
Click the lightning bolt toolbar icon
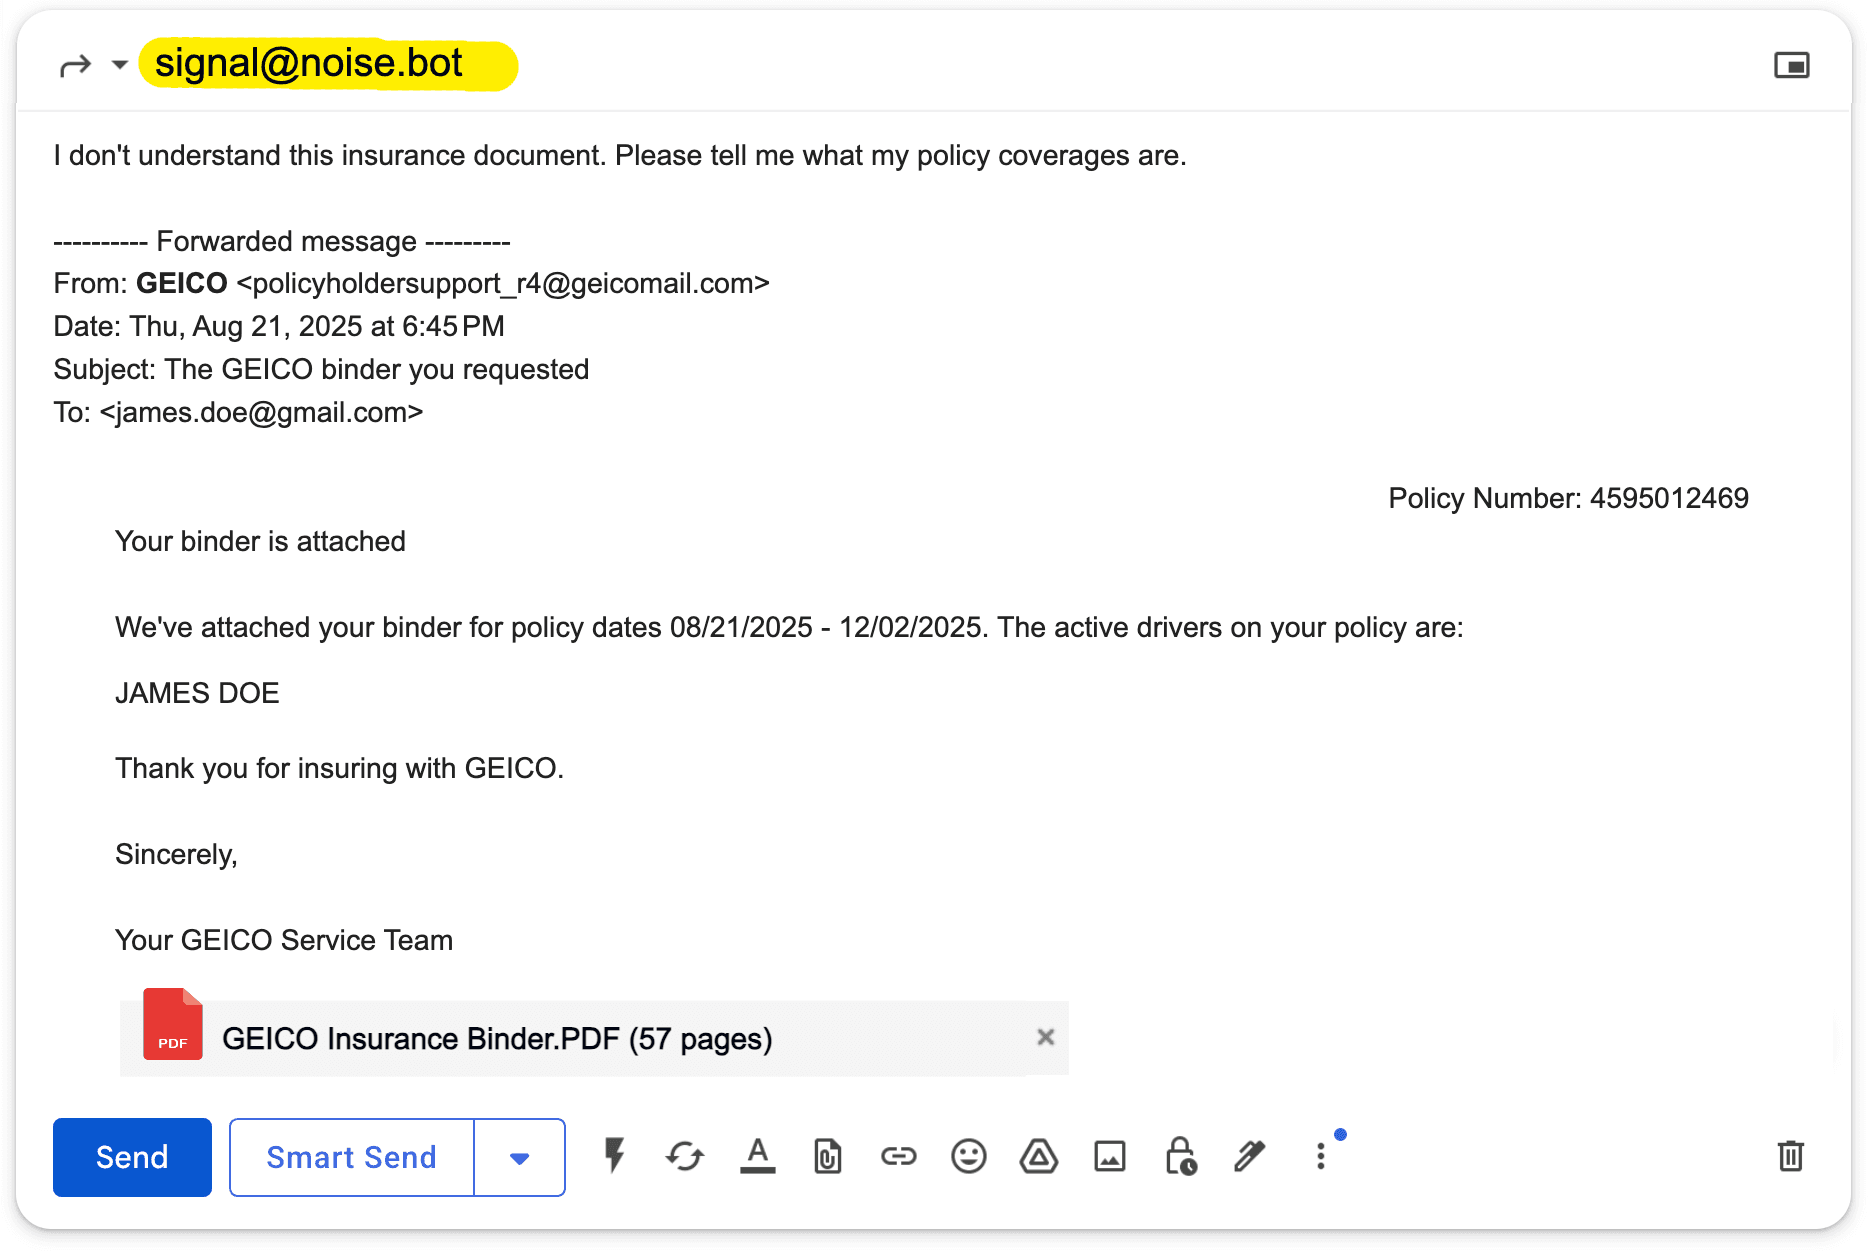(613, 1157)
